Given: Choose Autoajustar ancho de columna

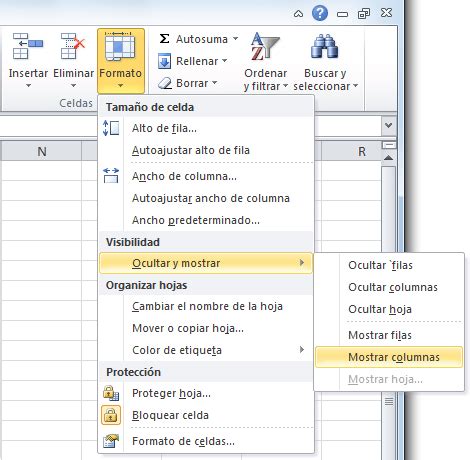Looking at the screenshot, I should pyautogui.click(x=206, y=198).
